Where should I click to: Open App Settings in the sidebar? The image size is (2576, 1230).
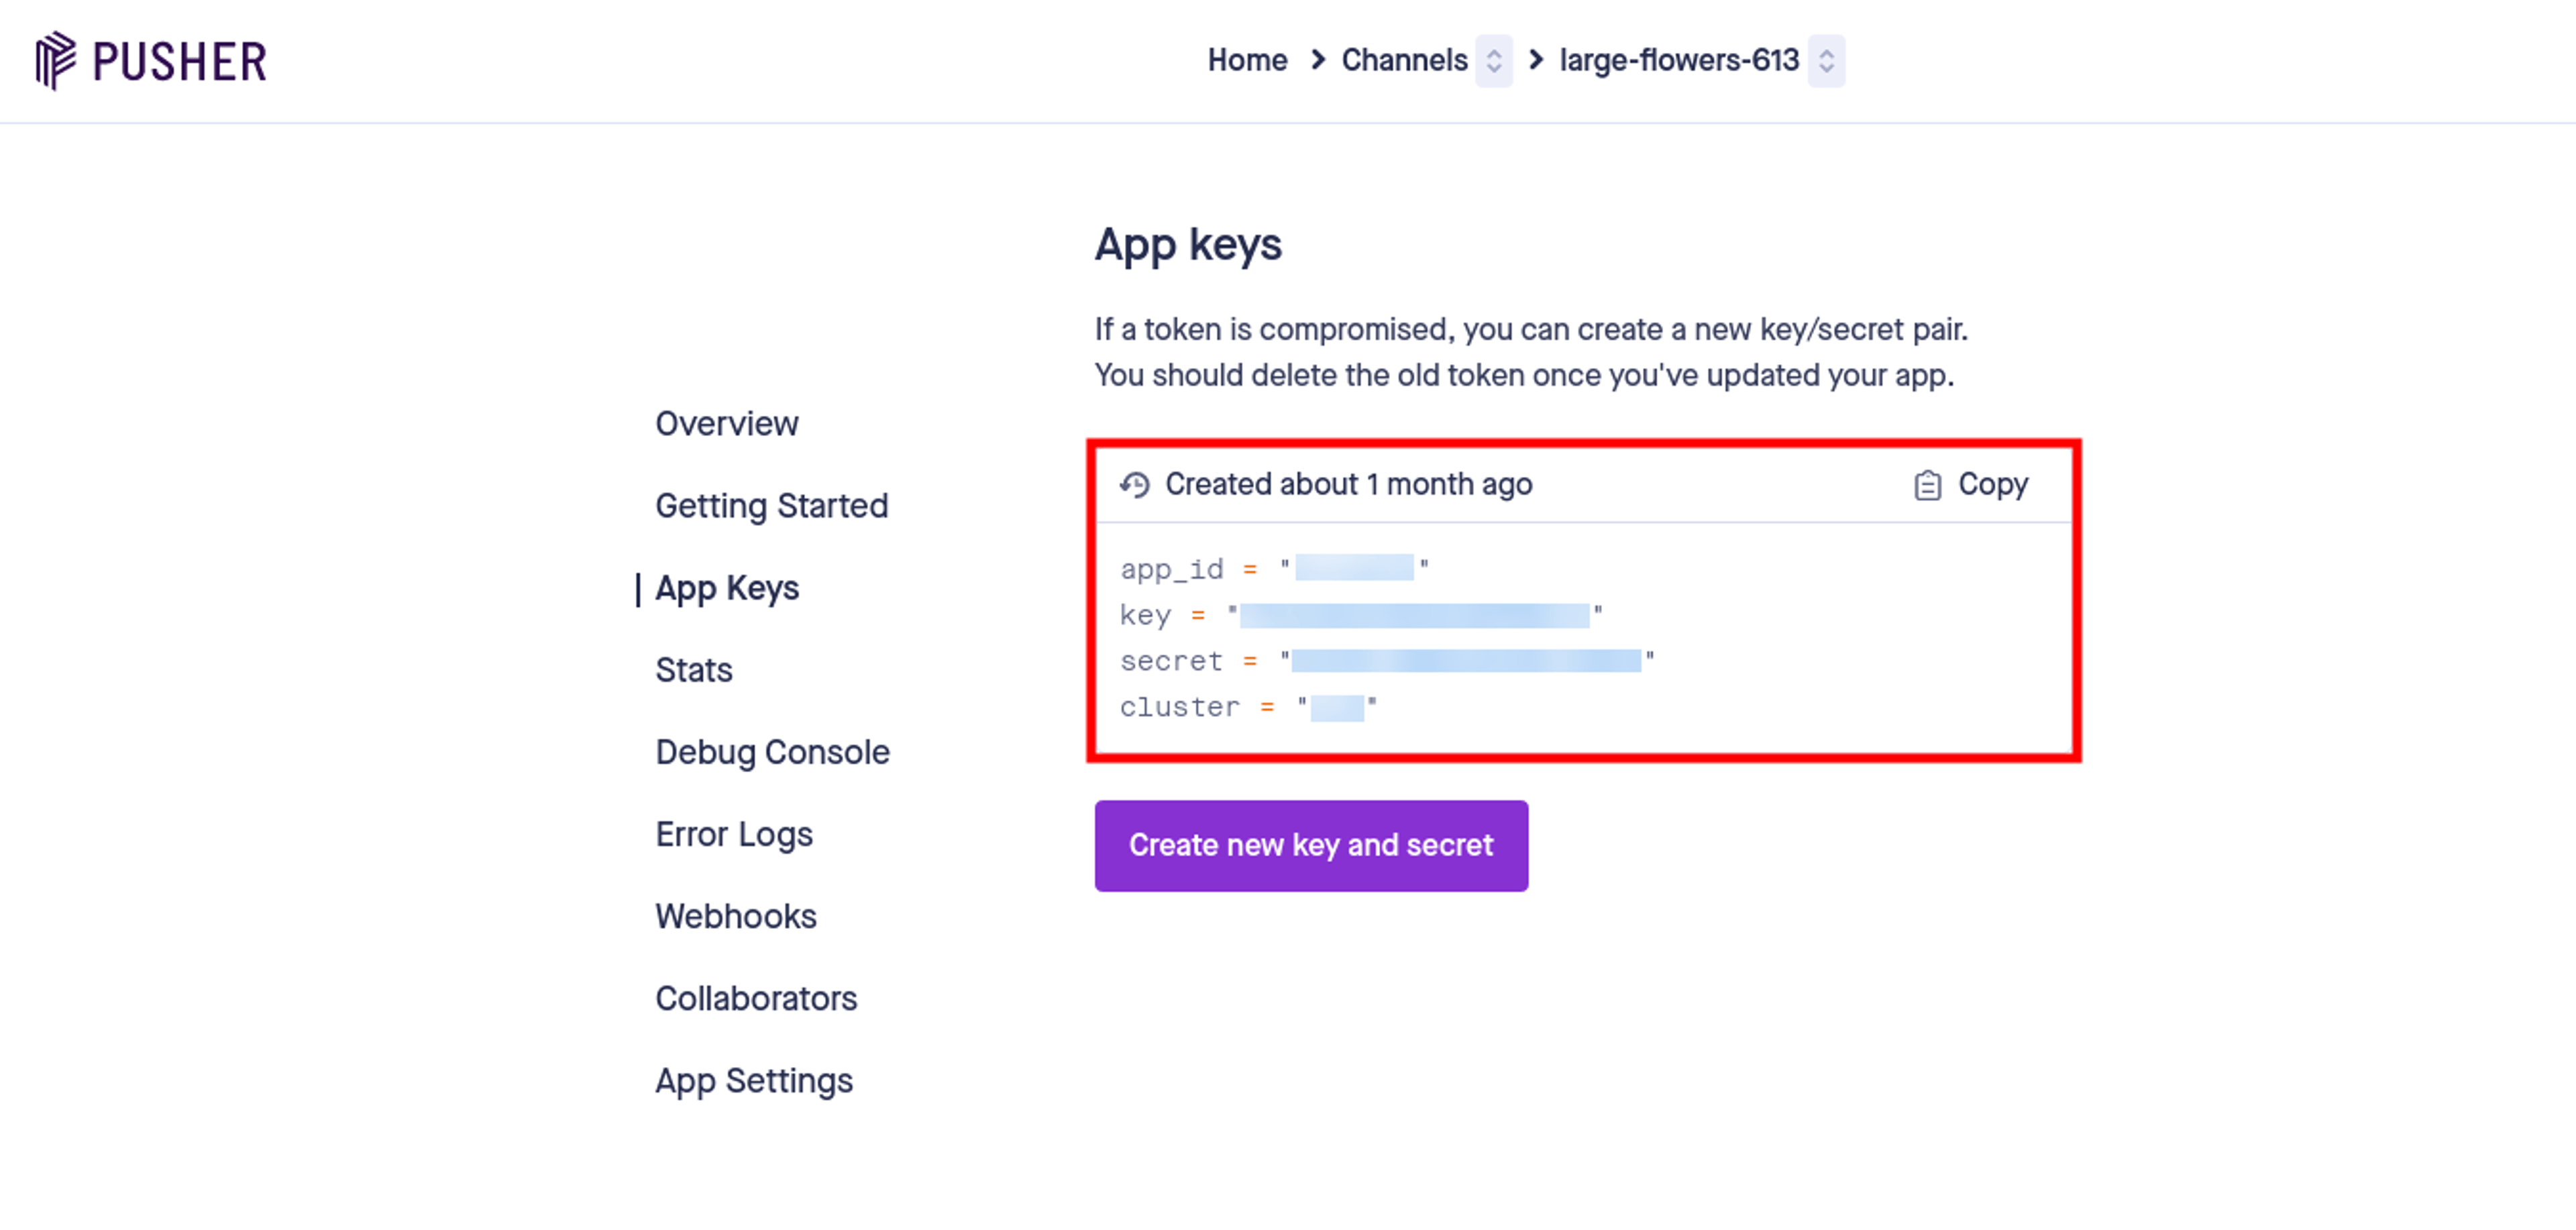pos(754,1081)
